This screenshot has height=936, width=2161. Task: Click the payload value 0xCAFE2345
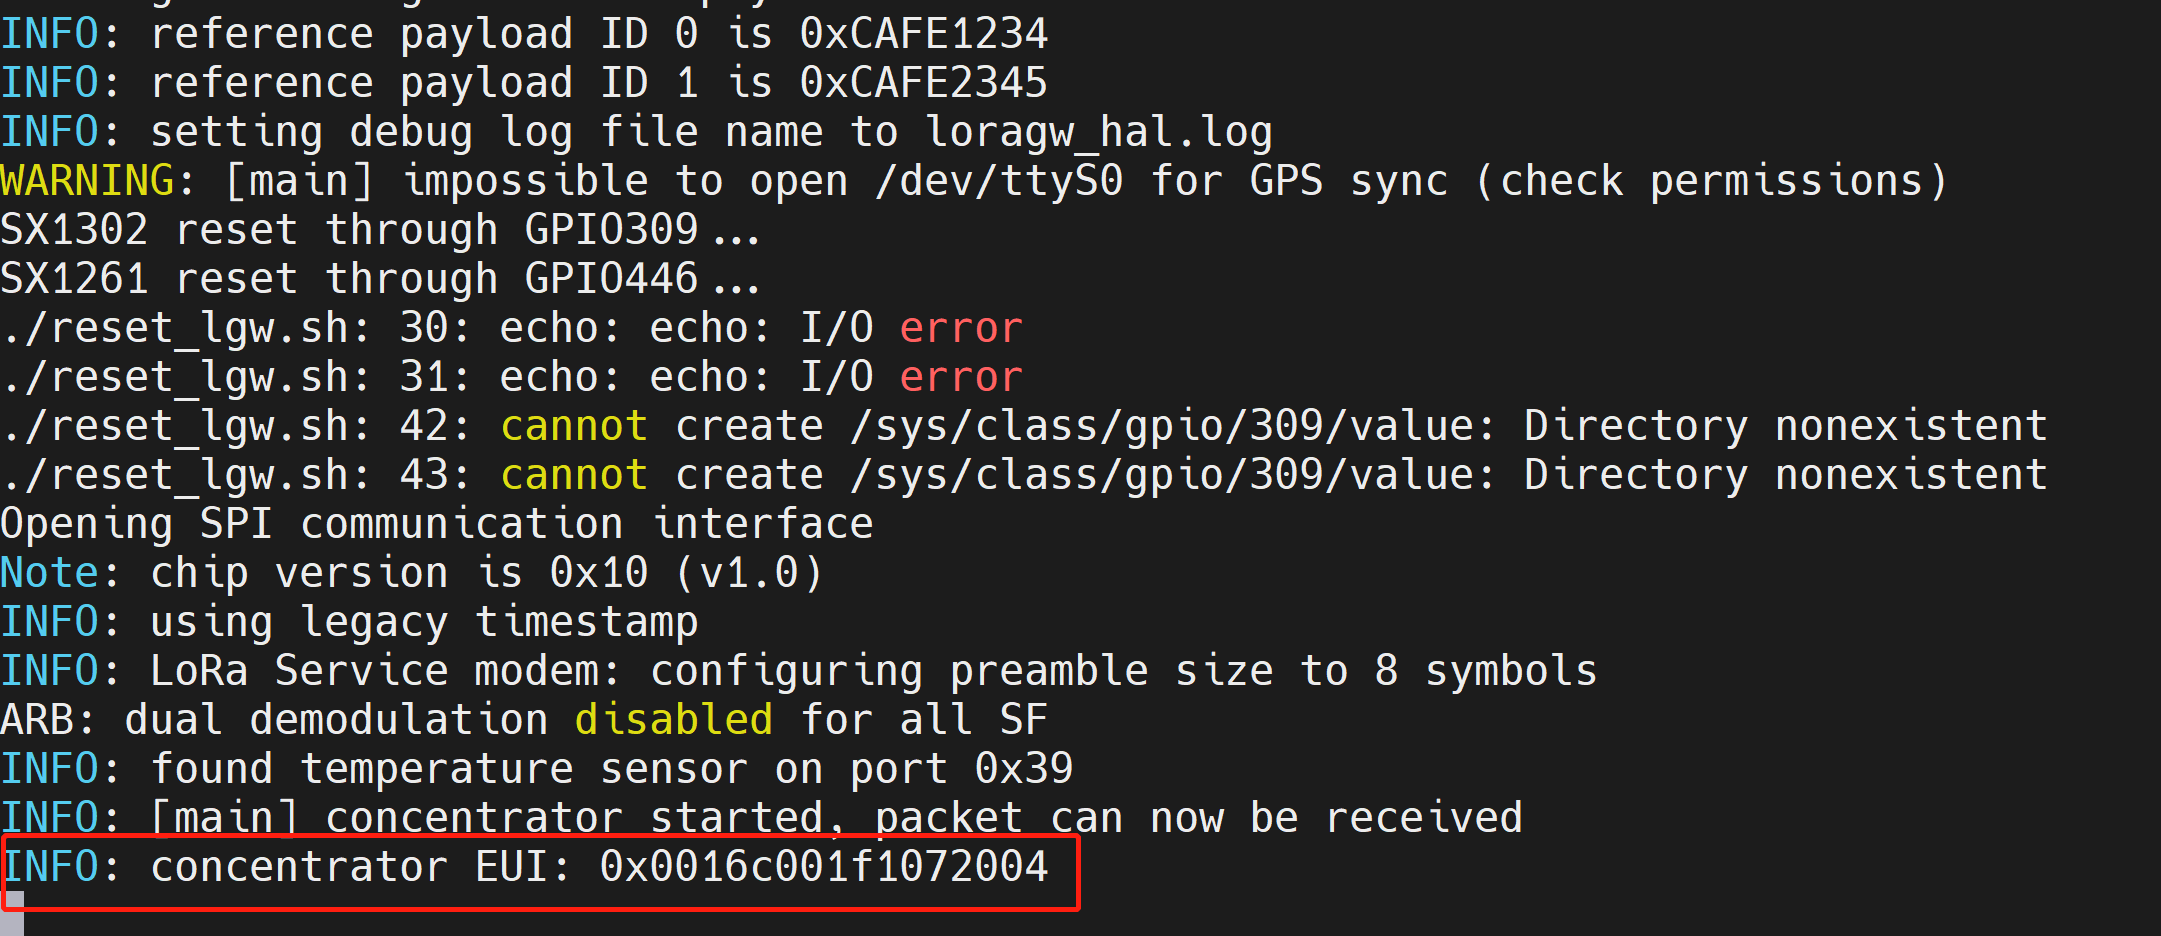924,83
